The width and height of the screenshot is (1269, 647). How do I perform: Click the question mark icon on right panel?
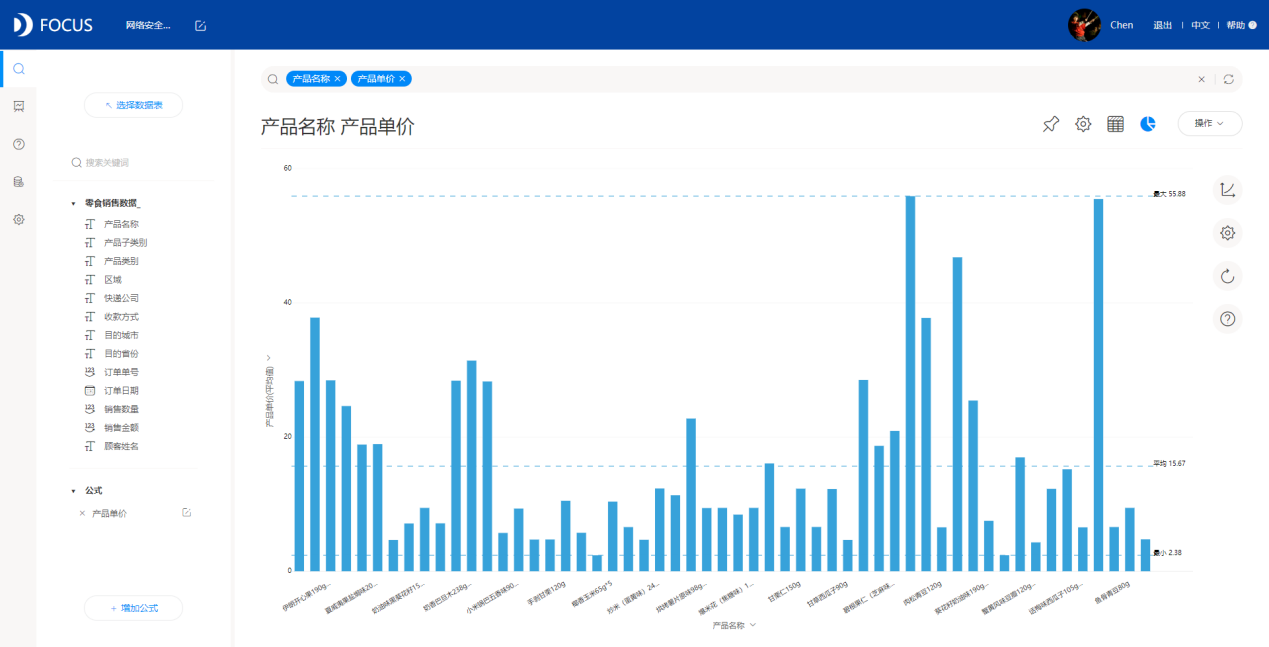coord(1227,318)
